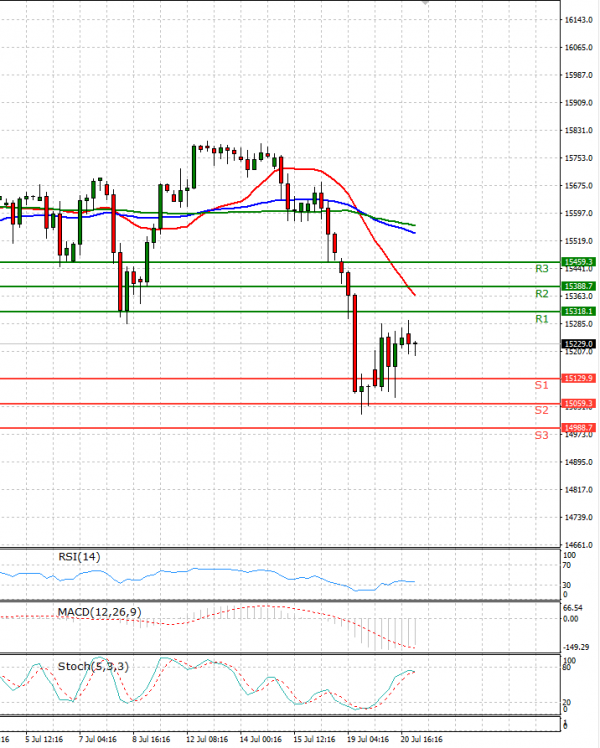The width and height of the screenshot is (600, 748).
Task: Click the 12 Jul 08:16 time label
Action: click(207, 739)
